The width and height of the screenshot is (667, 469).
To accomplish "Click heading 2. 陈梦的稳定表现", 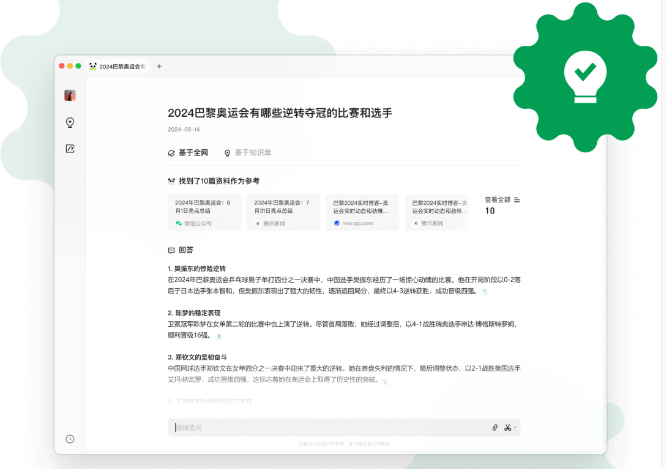I will click(194, 313).
